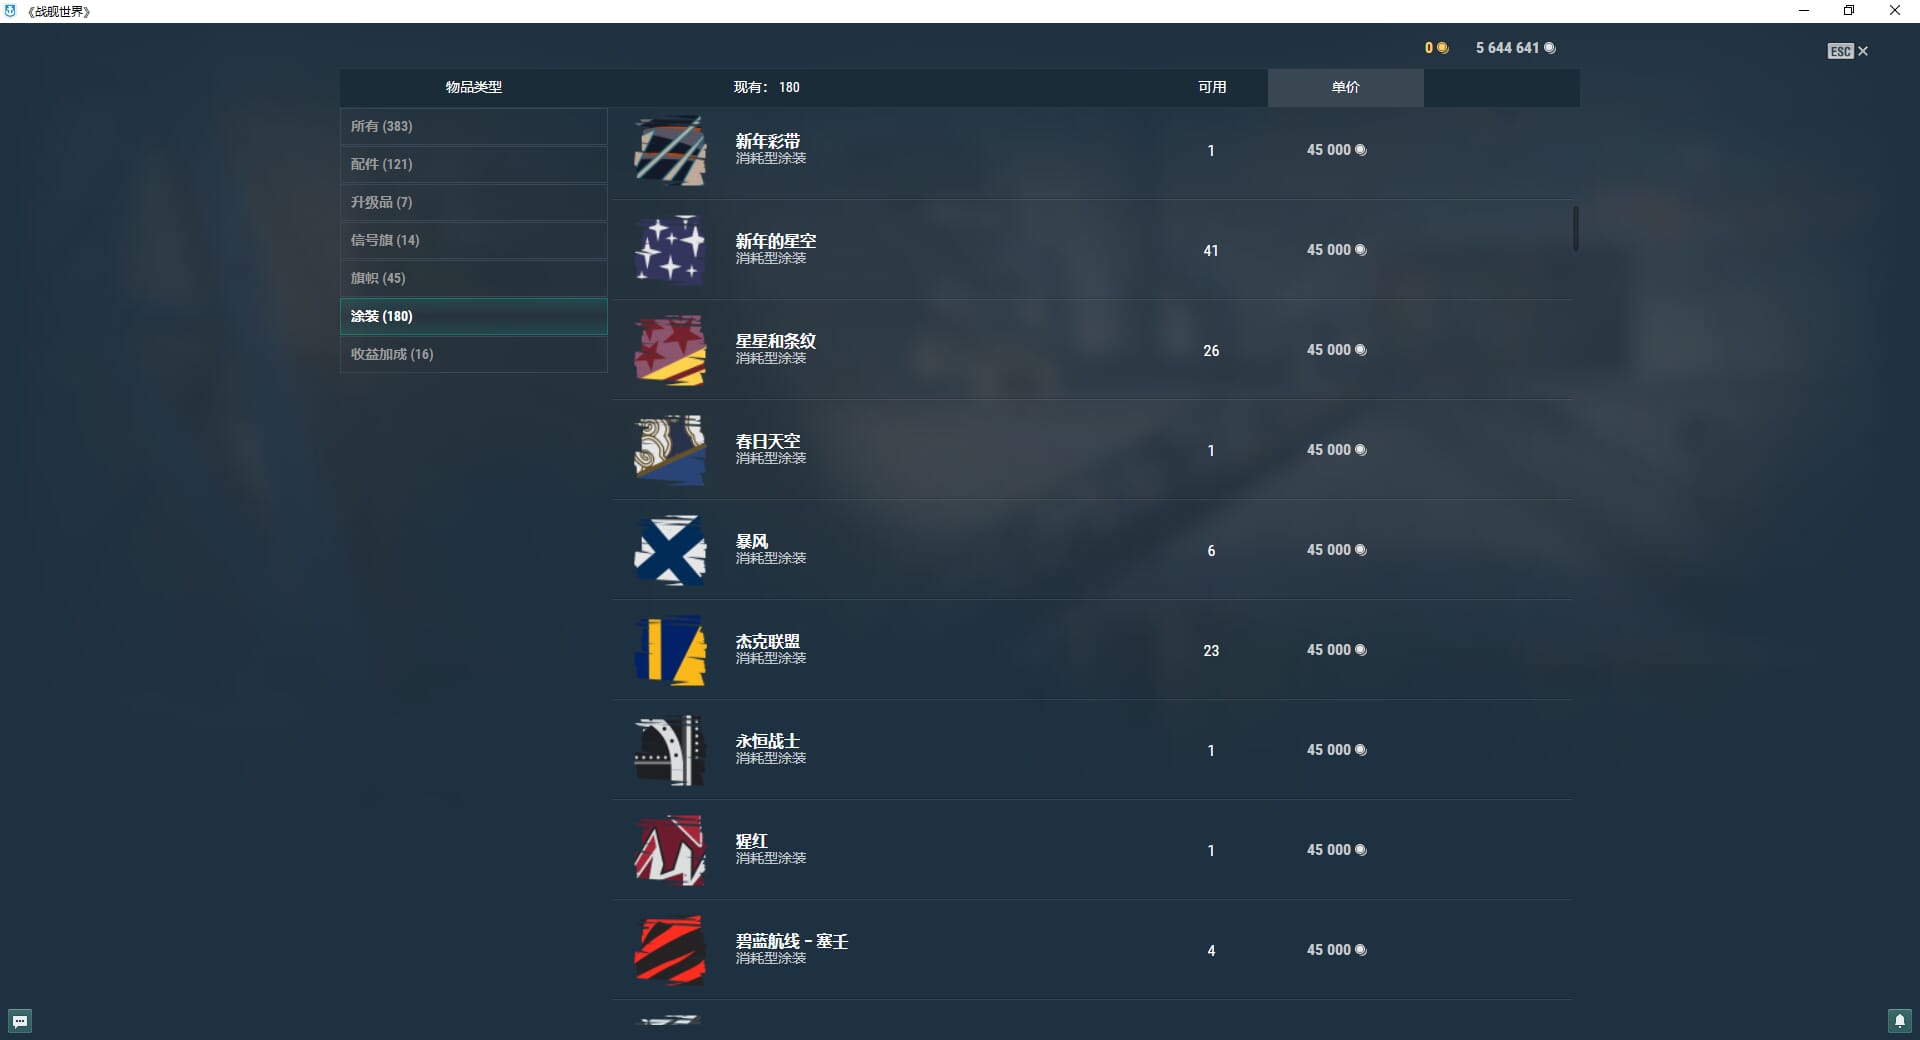Select the 所有 (383) category
This screenshot has height=1040, width=1920.
pos(474,127)
